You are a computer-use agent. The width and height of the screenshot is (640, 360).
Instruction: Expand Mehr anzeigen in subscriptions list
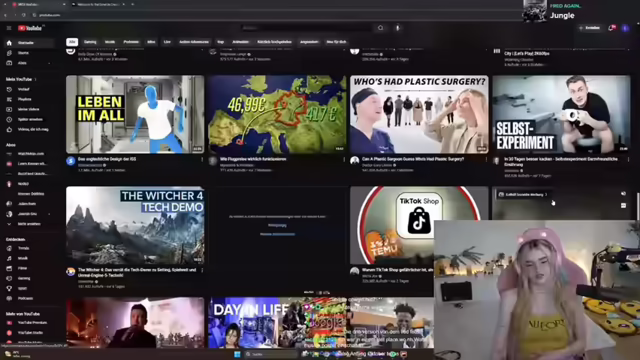29,224
